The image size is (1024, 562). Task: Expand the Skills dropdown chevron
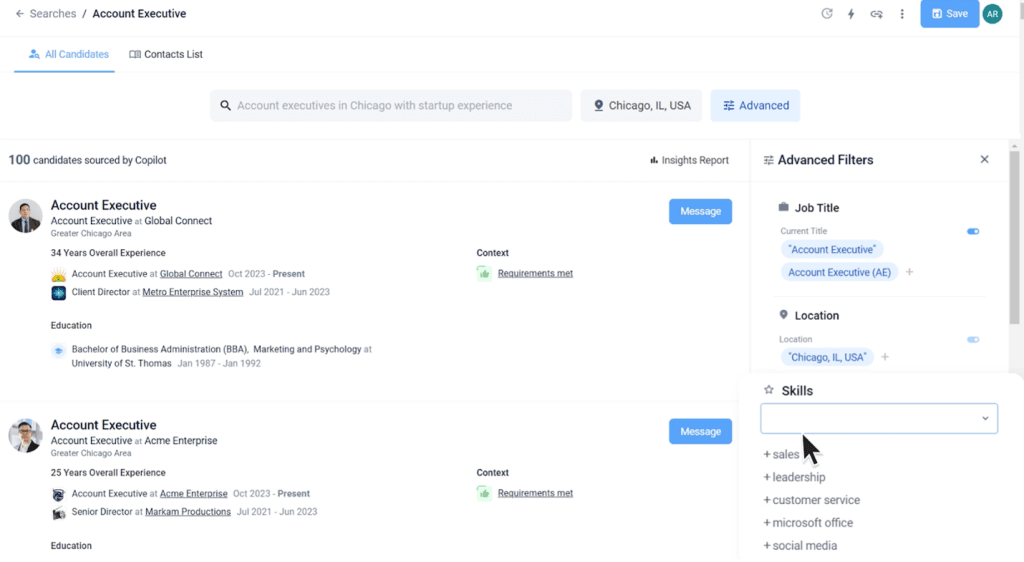[985, 419]
